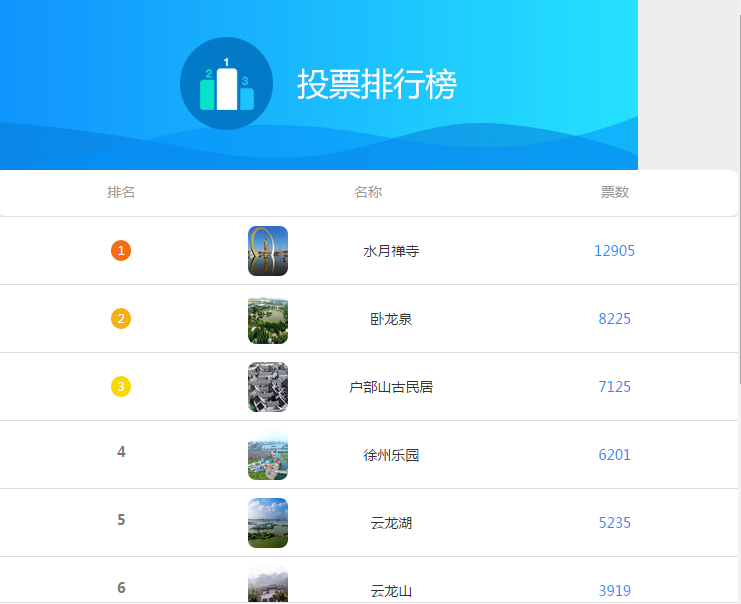Click the vote count 12905
Viewport: 741px width, 604px height.
pos(614,250)
